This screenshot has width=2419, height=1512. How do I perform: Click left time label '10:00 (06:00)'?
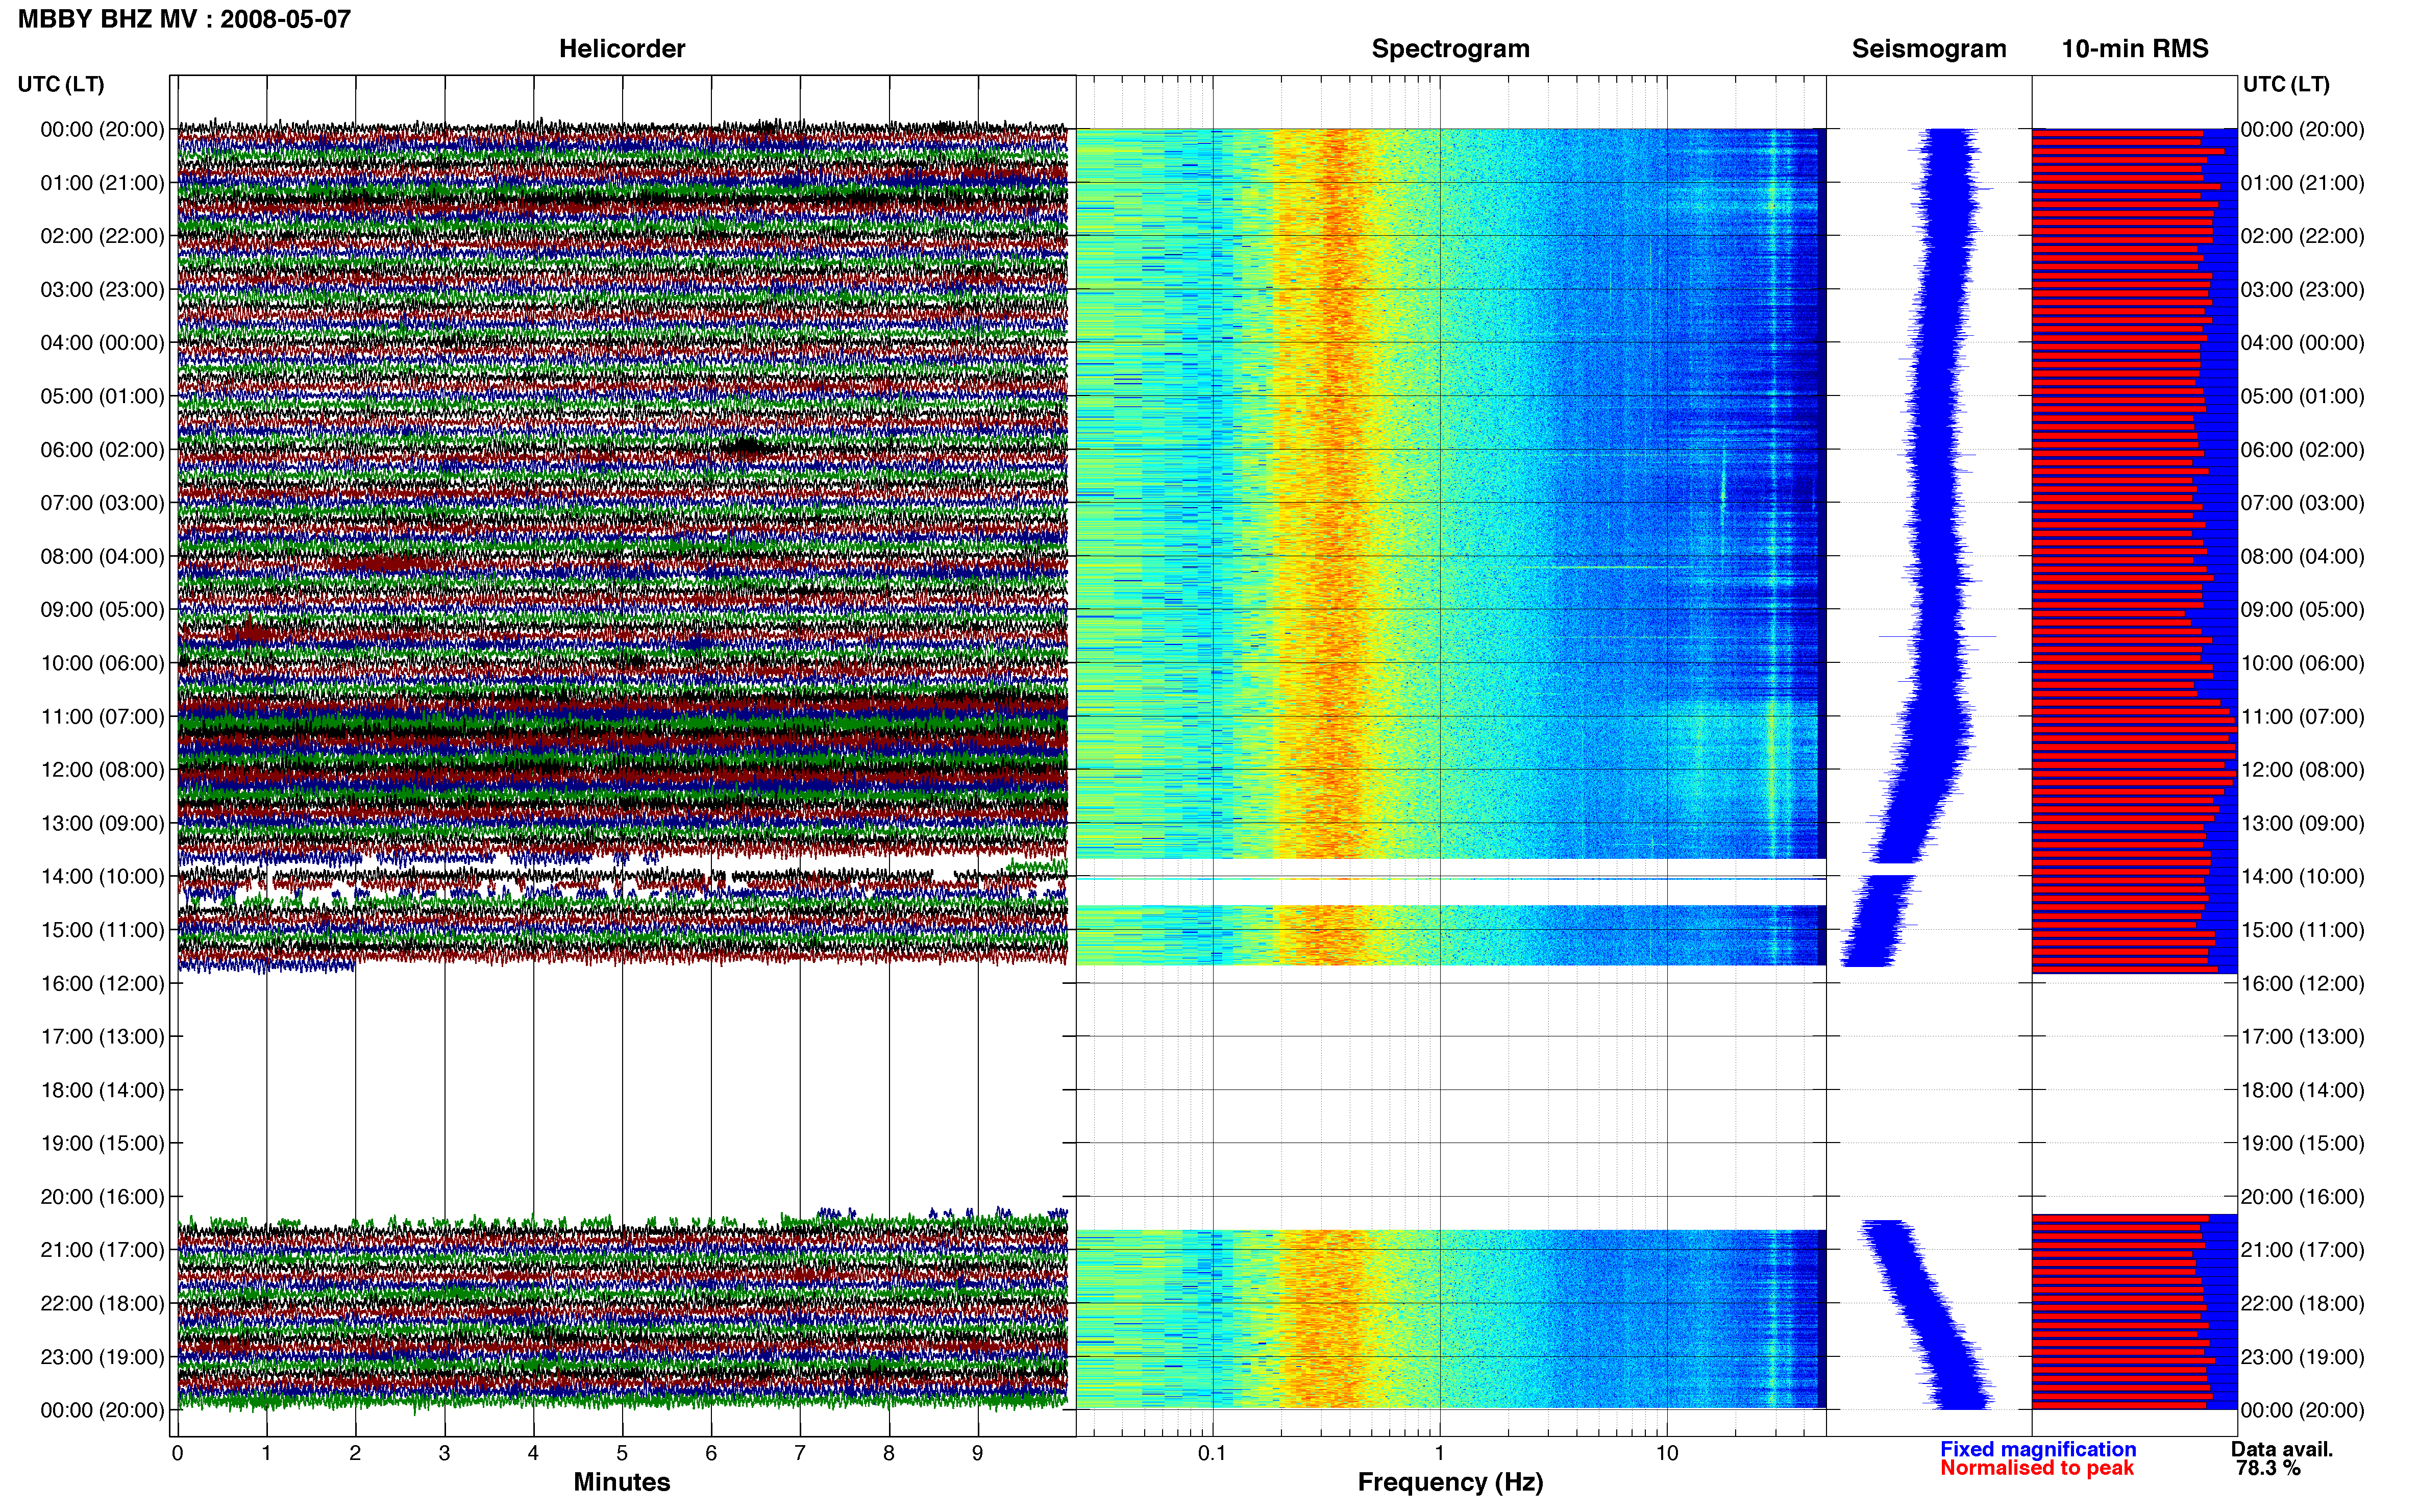[x=102, y=663]
